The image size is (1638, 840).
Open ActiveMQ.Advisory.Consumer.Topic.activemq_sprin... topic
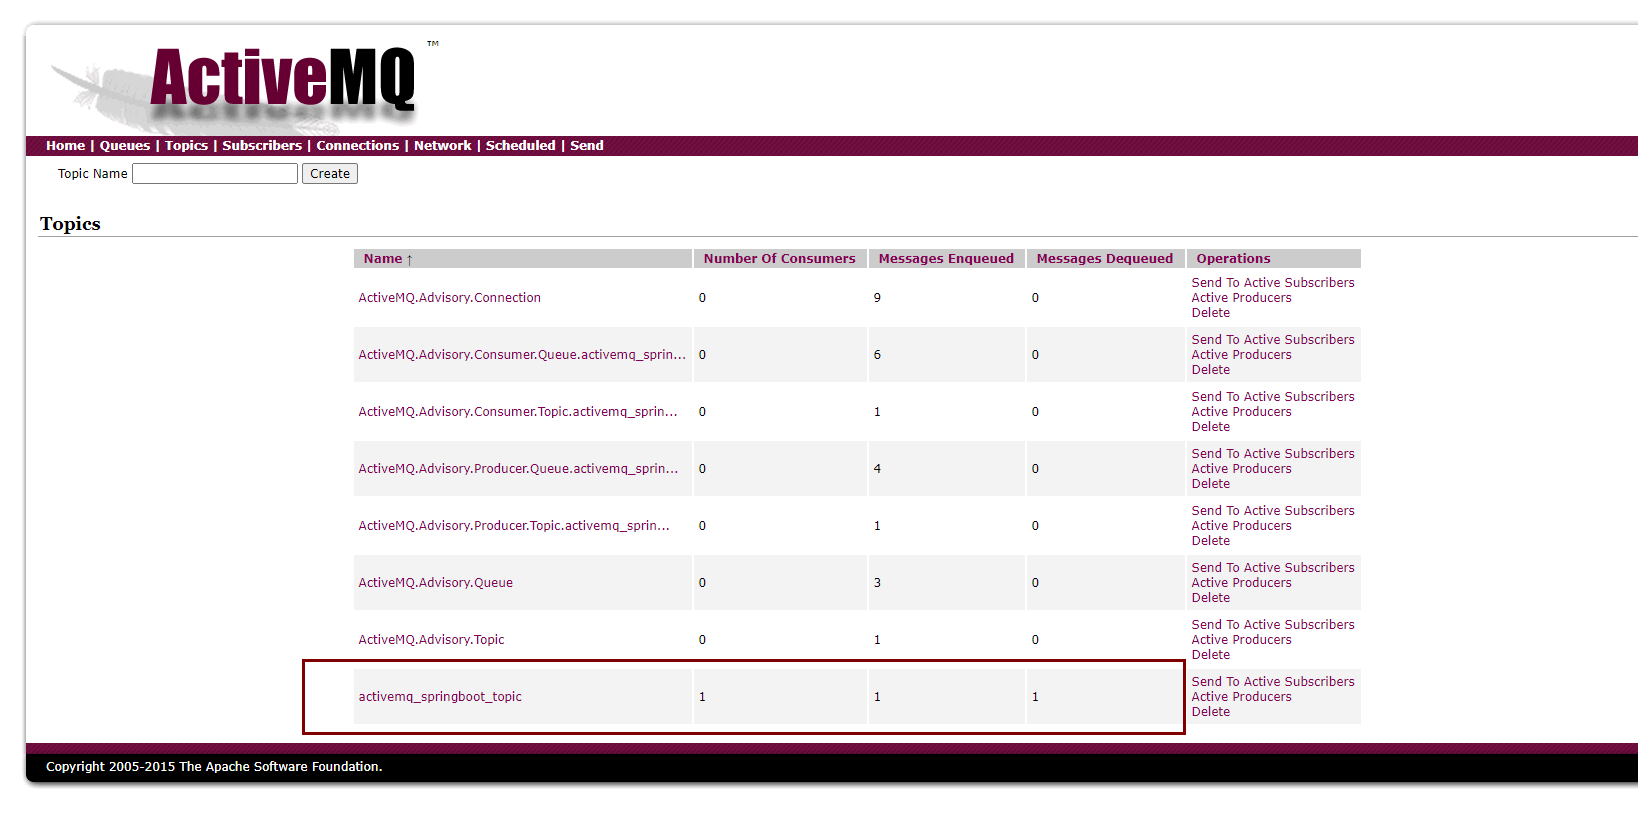(x=518, y=412)
